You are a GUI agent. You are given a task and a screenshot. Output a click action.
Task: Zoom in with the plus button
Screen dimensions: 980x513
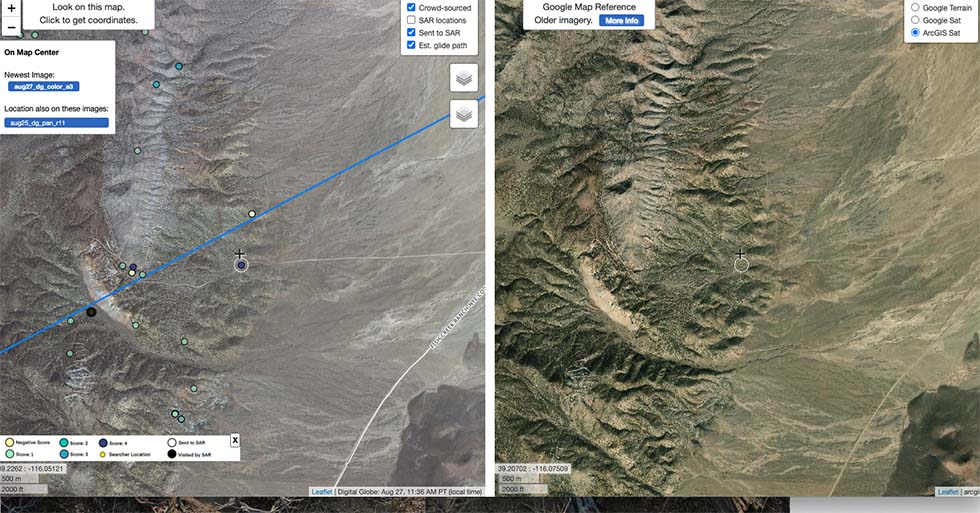point(11,7)
